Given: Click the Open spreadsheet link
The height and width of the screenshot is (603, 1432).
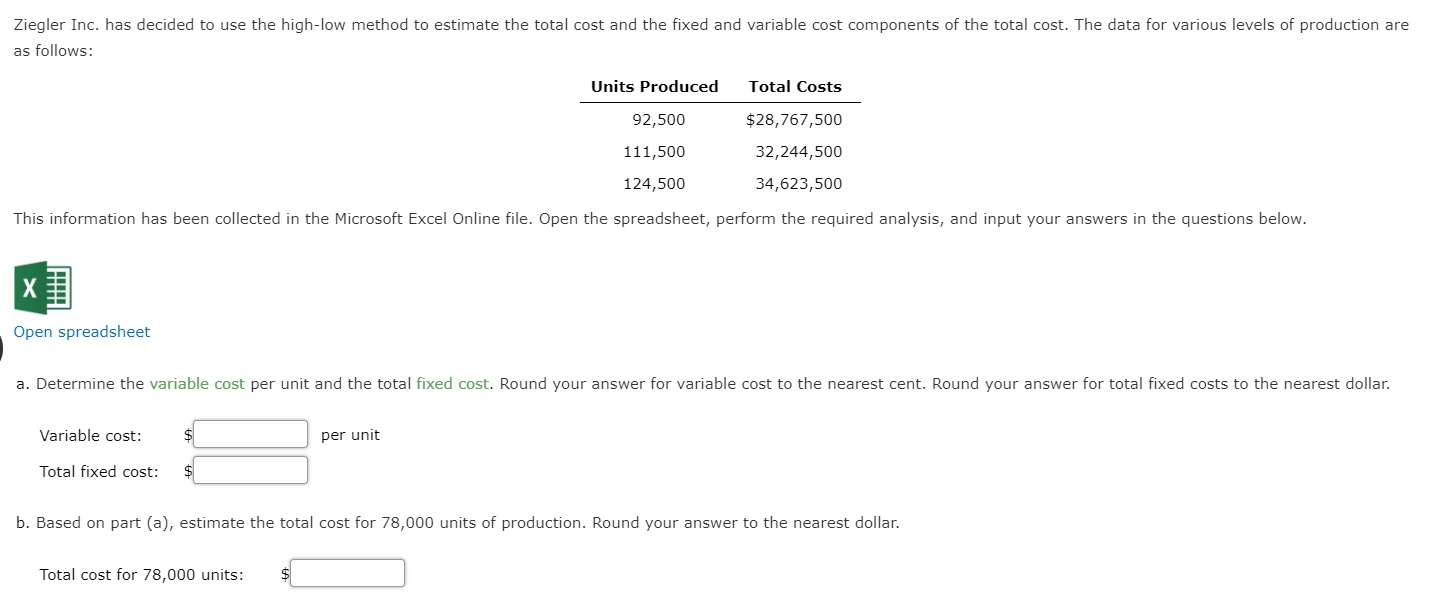Looking at the screenshot, I should coord(81,331).
